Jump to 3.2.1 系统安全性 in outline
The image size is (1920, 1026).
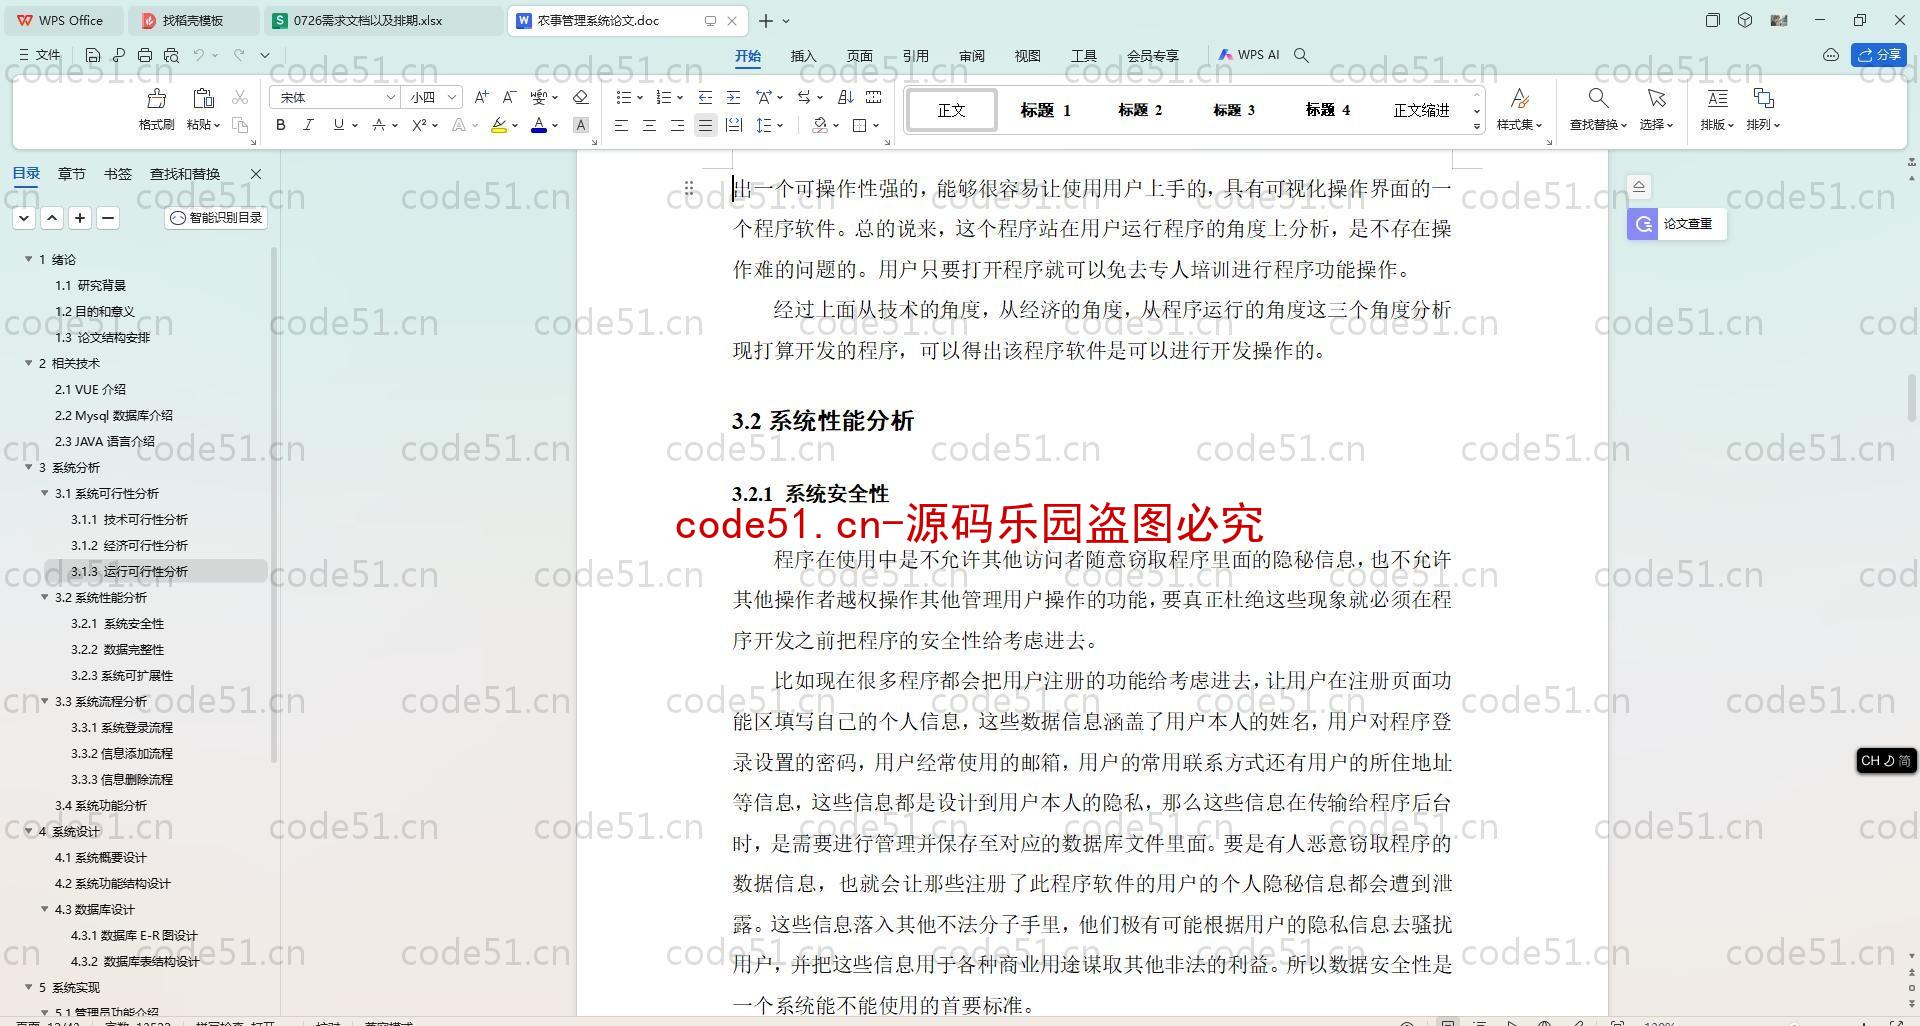click(x=117, y=623)
